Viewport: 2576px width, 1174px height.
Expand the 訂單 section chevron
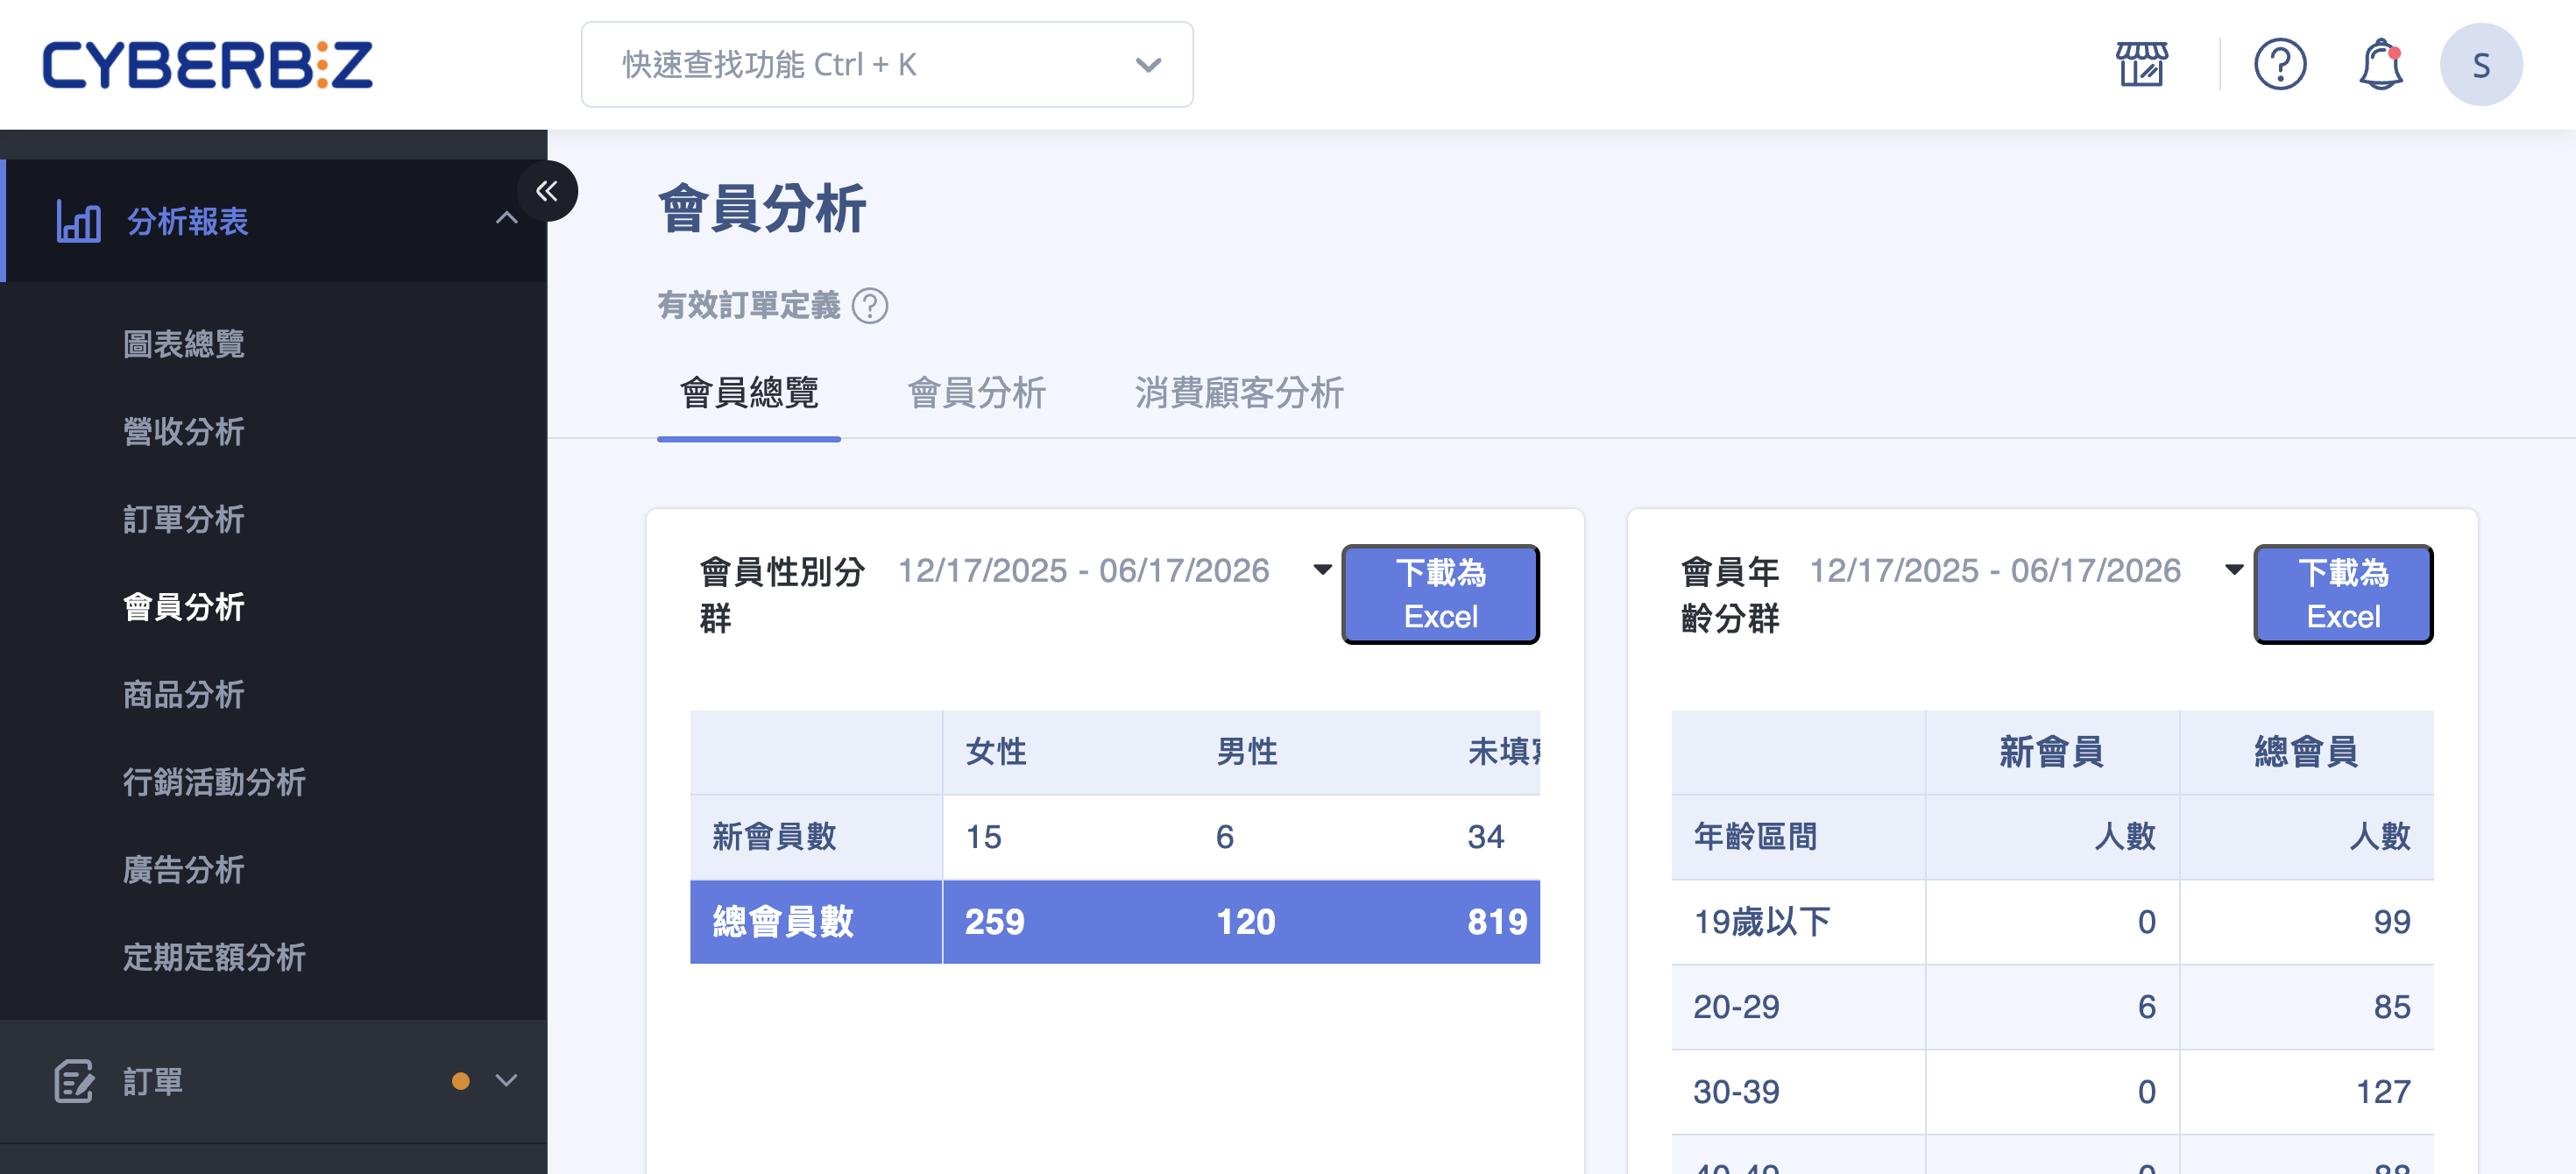(506, 1080)
